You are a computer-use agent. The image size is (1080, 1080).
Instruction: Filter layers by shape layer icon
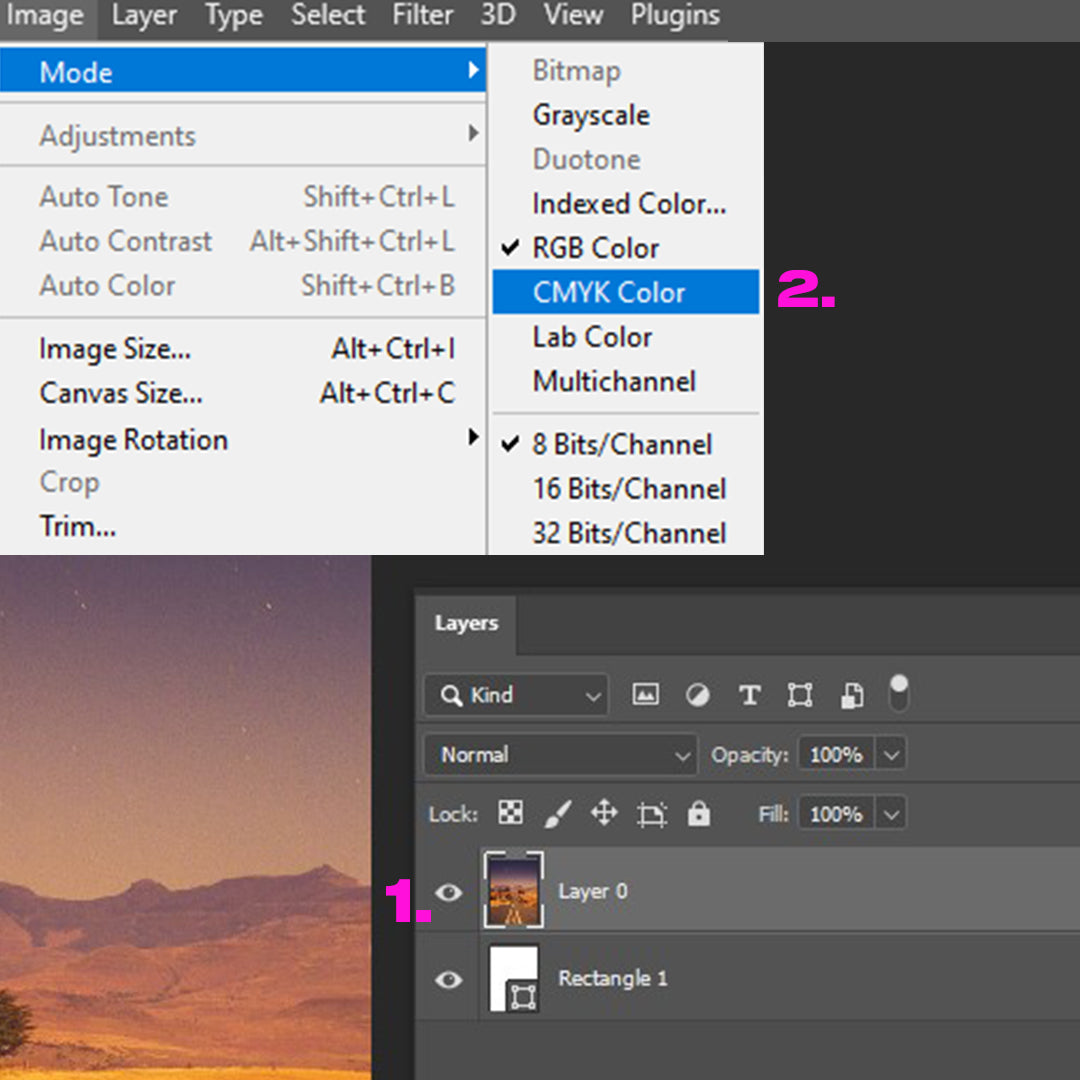click(800, 695)
